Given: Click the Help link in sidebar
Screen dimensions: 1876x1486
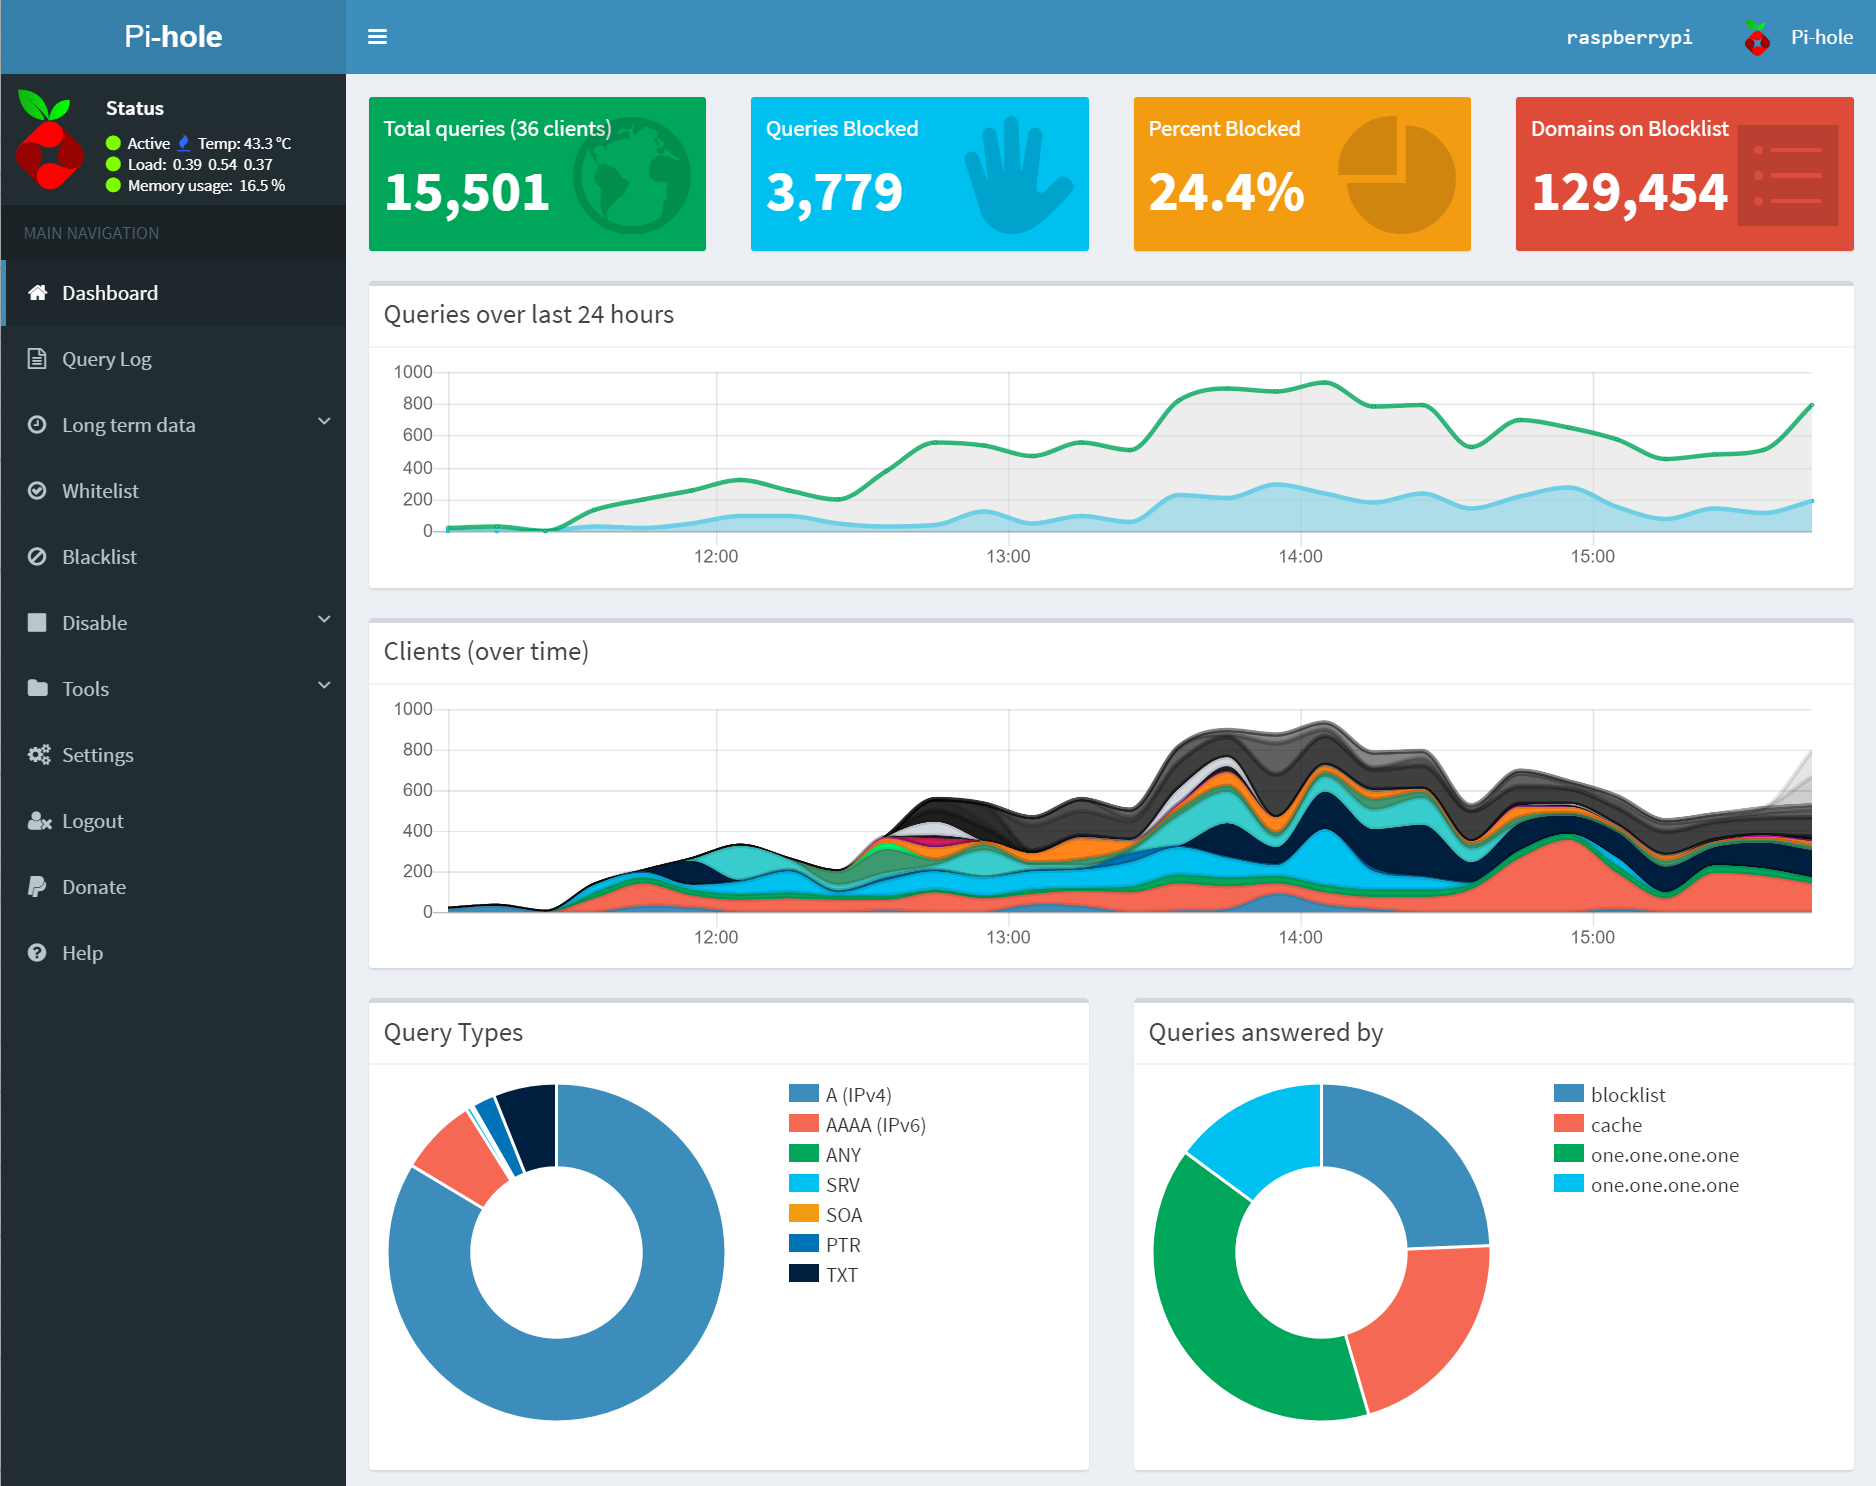Looking at the screenshot, I should (x=82, y=952).
